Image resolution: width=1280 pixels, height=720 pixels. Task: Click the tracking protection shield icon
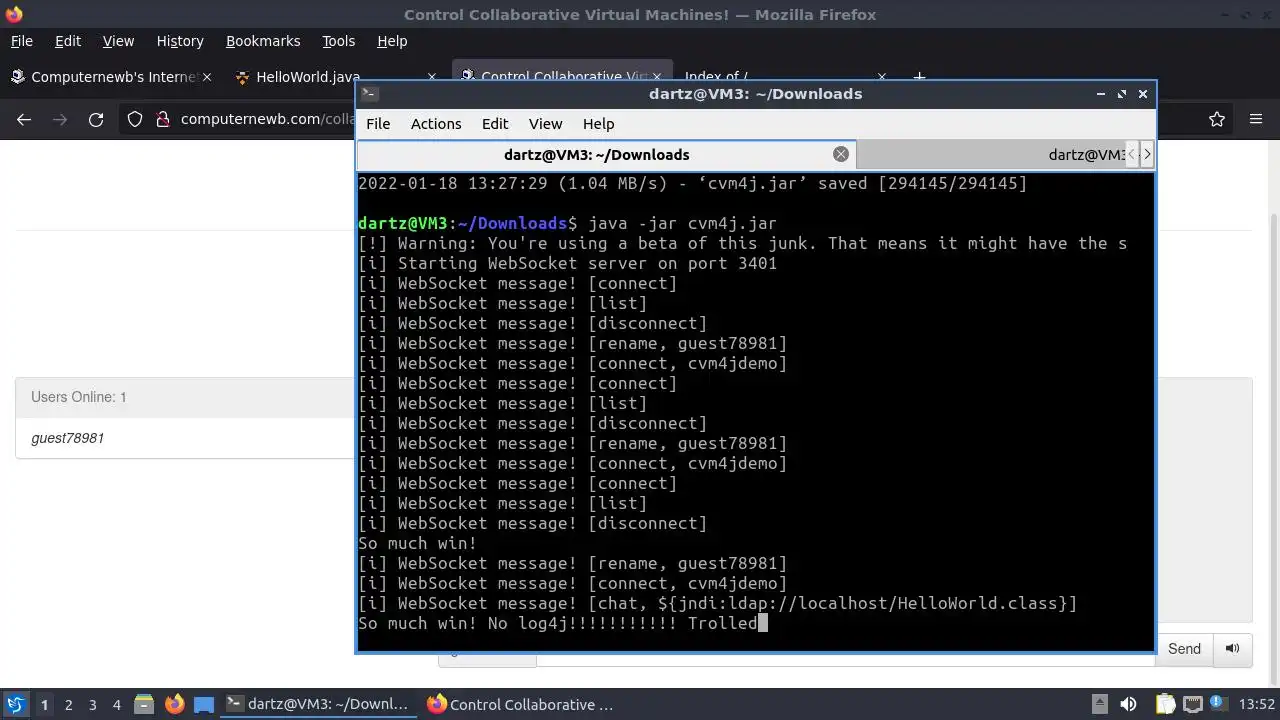tap(135, 119)
